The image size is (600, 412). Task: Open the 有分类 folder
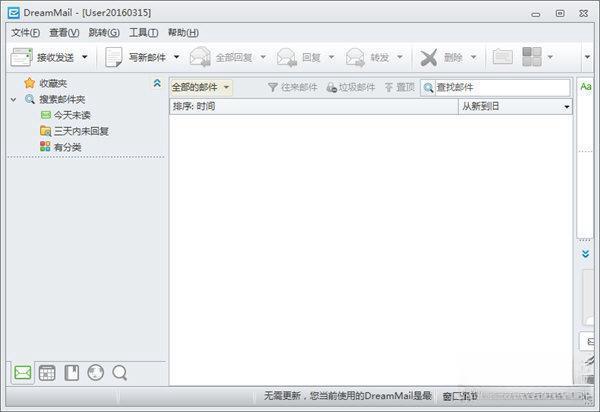[60, 147]
